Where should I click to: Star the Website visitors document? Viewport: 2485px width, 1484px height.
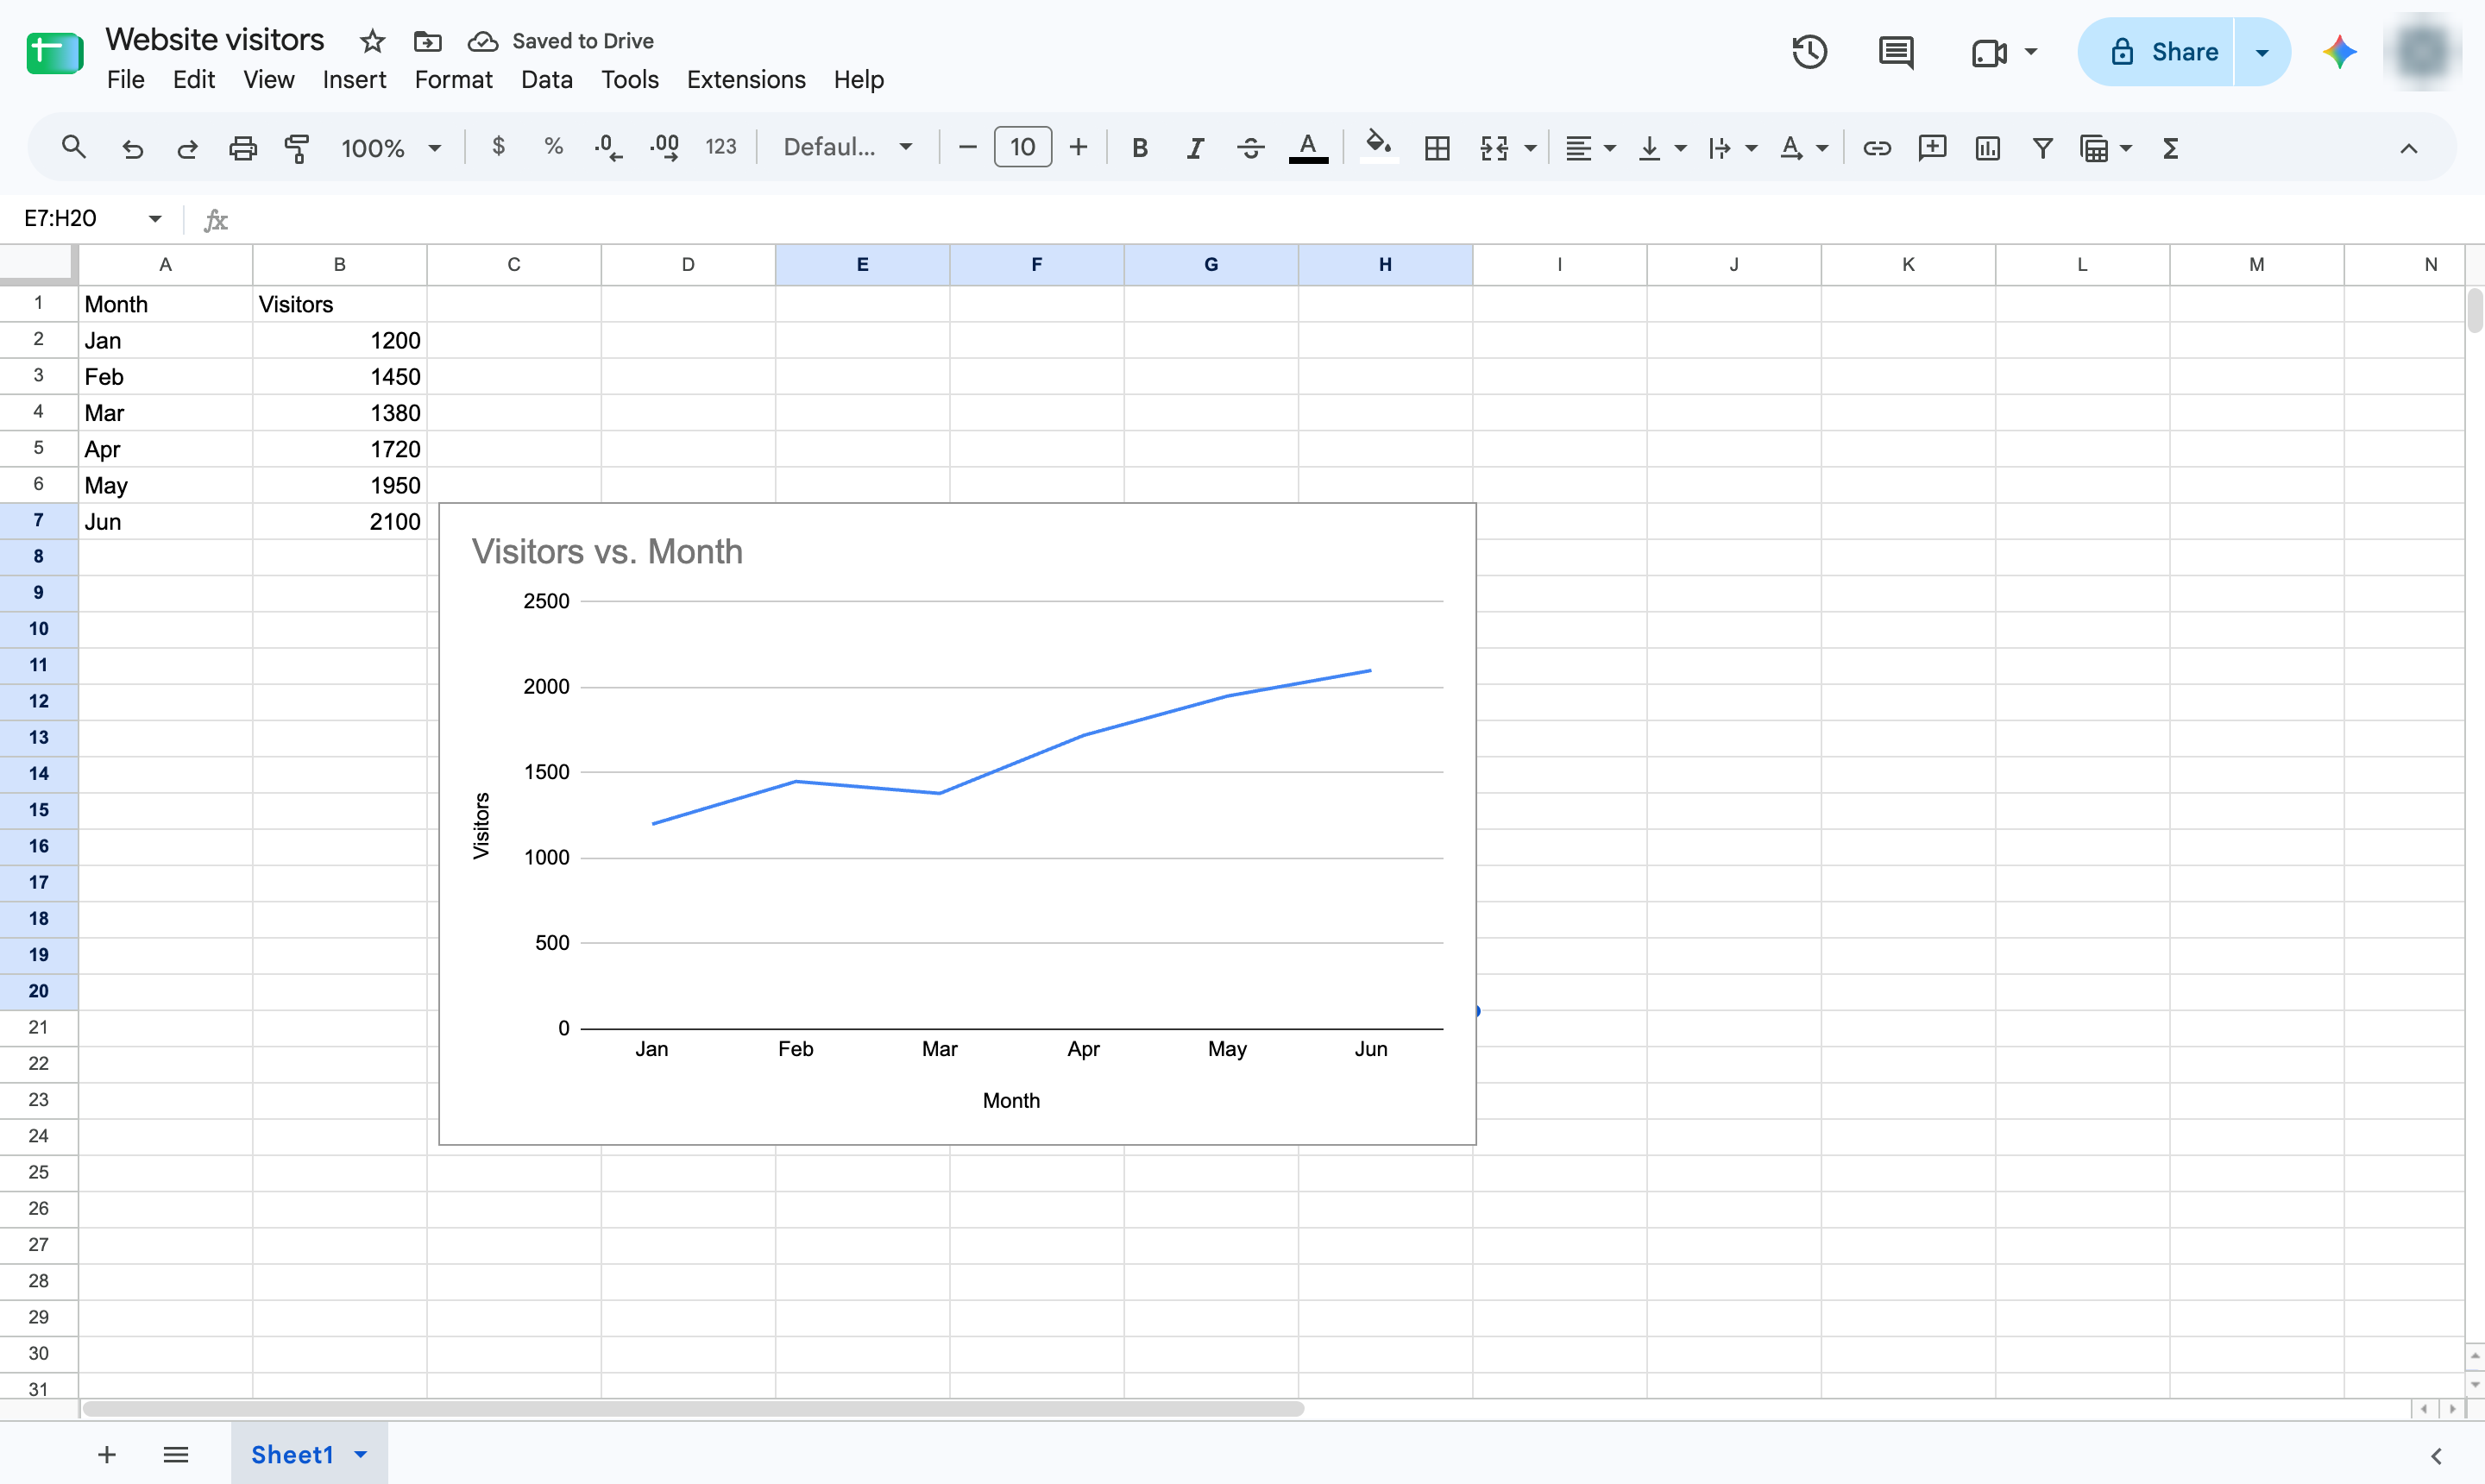coord(372,41)
